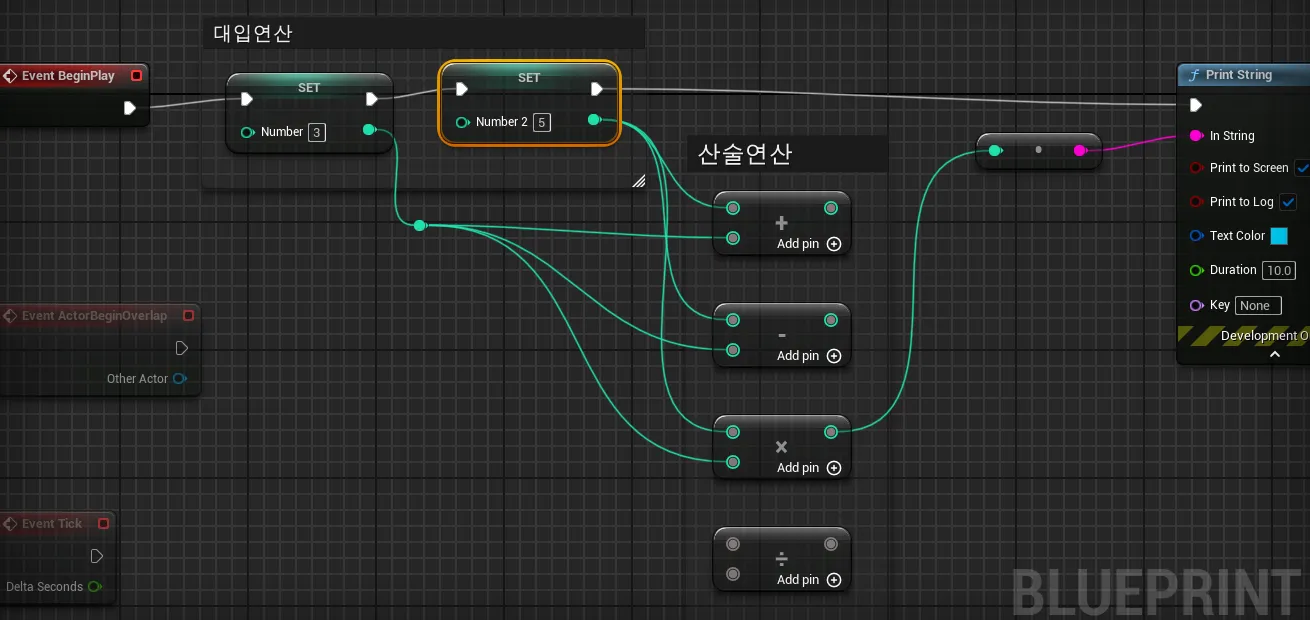
Task: Click Print String execution input pin
Action: click(x=1196, y=105)
